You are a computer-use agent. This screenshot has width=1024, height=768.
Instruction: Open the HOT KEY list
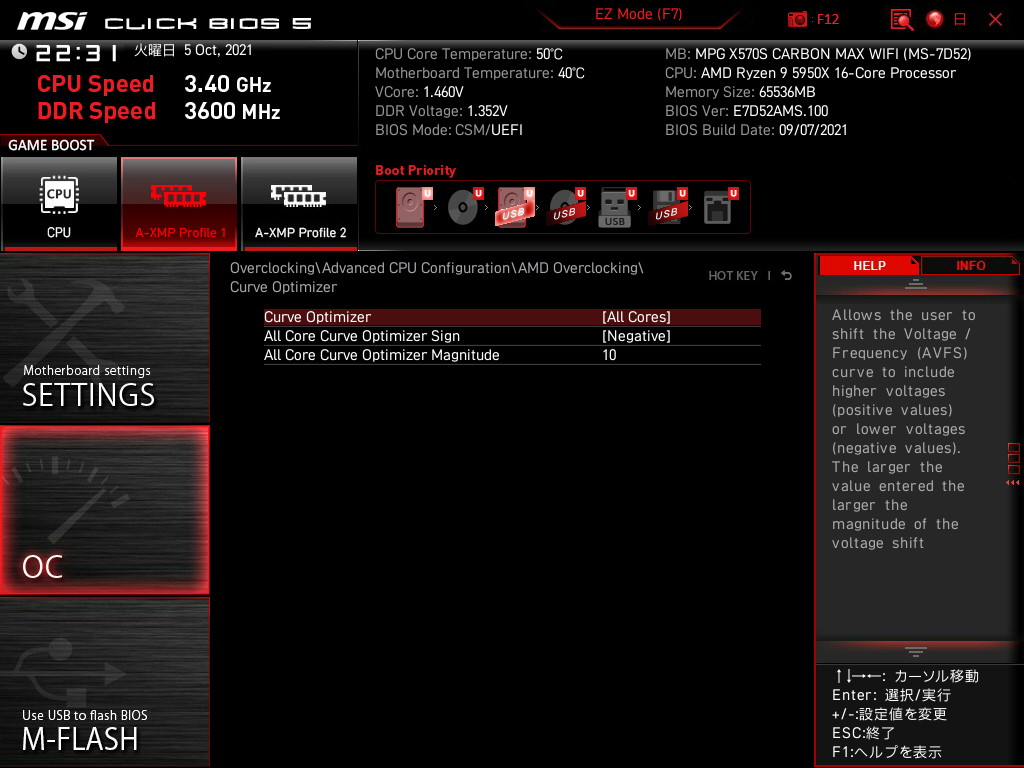point(733,276)
